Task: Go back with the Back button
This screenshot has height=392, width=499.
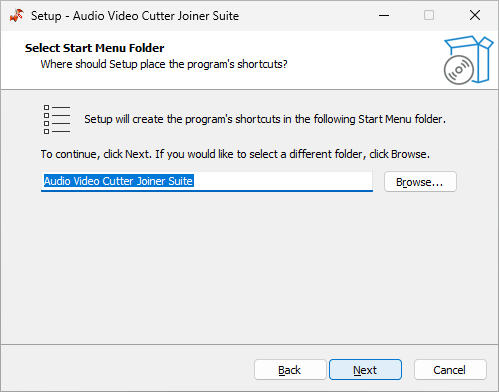Action: [x=290, y=370]
